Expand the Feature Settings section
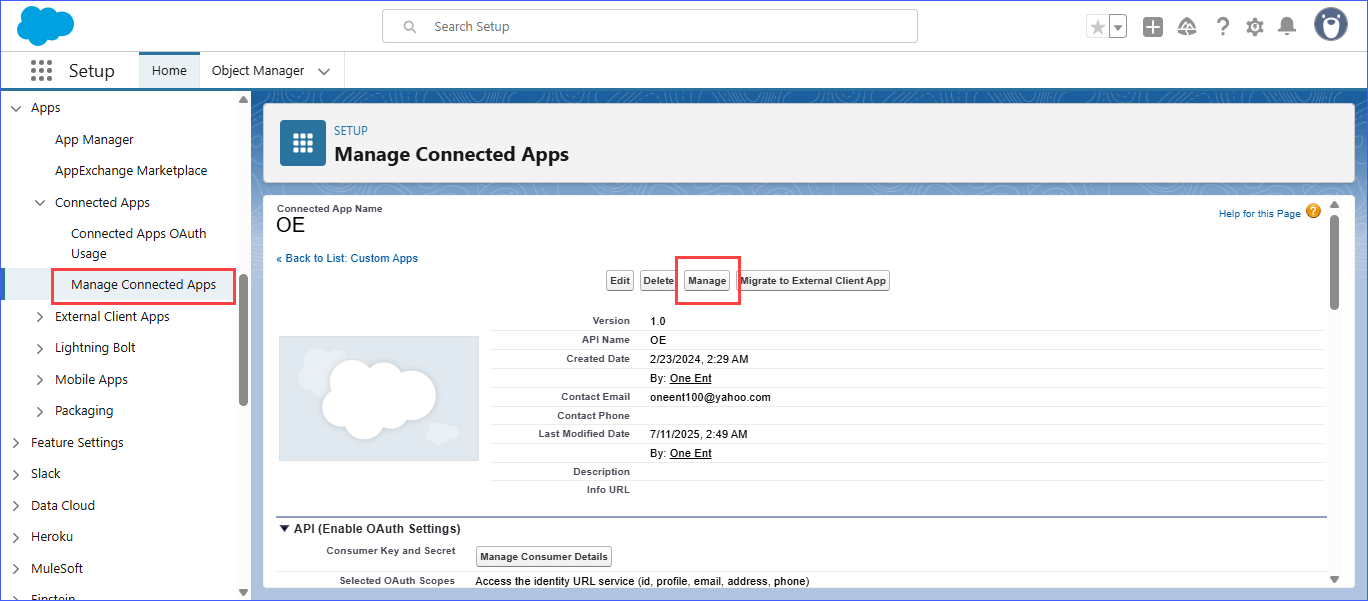The height and width of the screenshot is (601, 1368). pyautogui.click(x=16, y=443)
